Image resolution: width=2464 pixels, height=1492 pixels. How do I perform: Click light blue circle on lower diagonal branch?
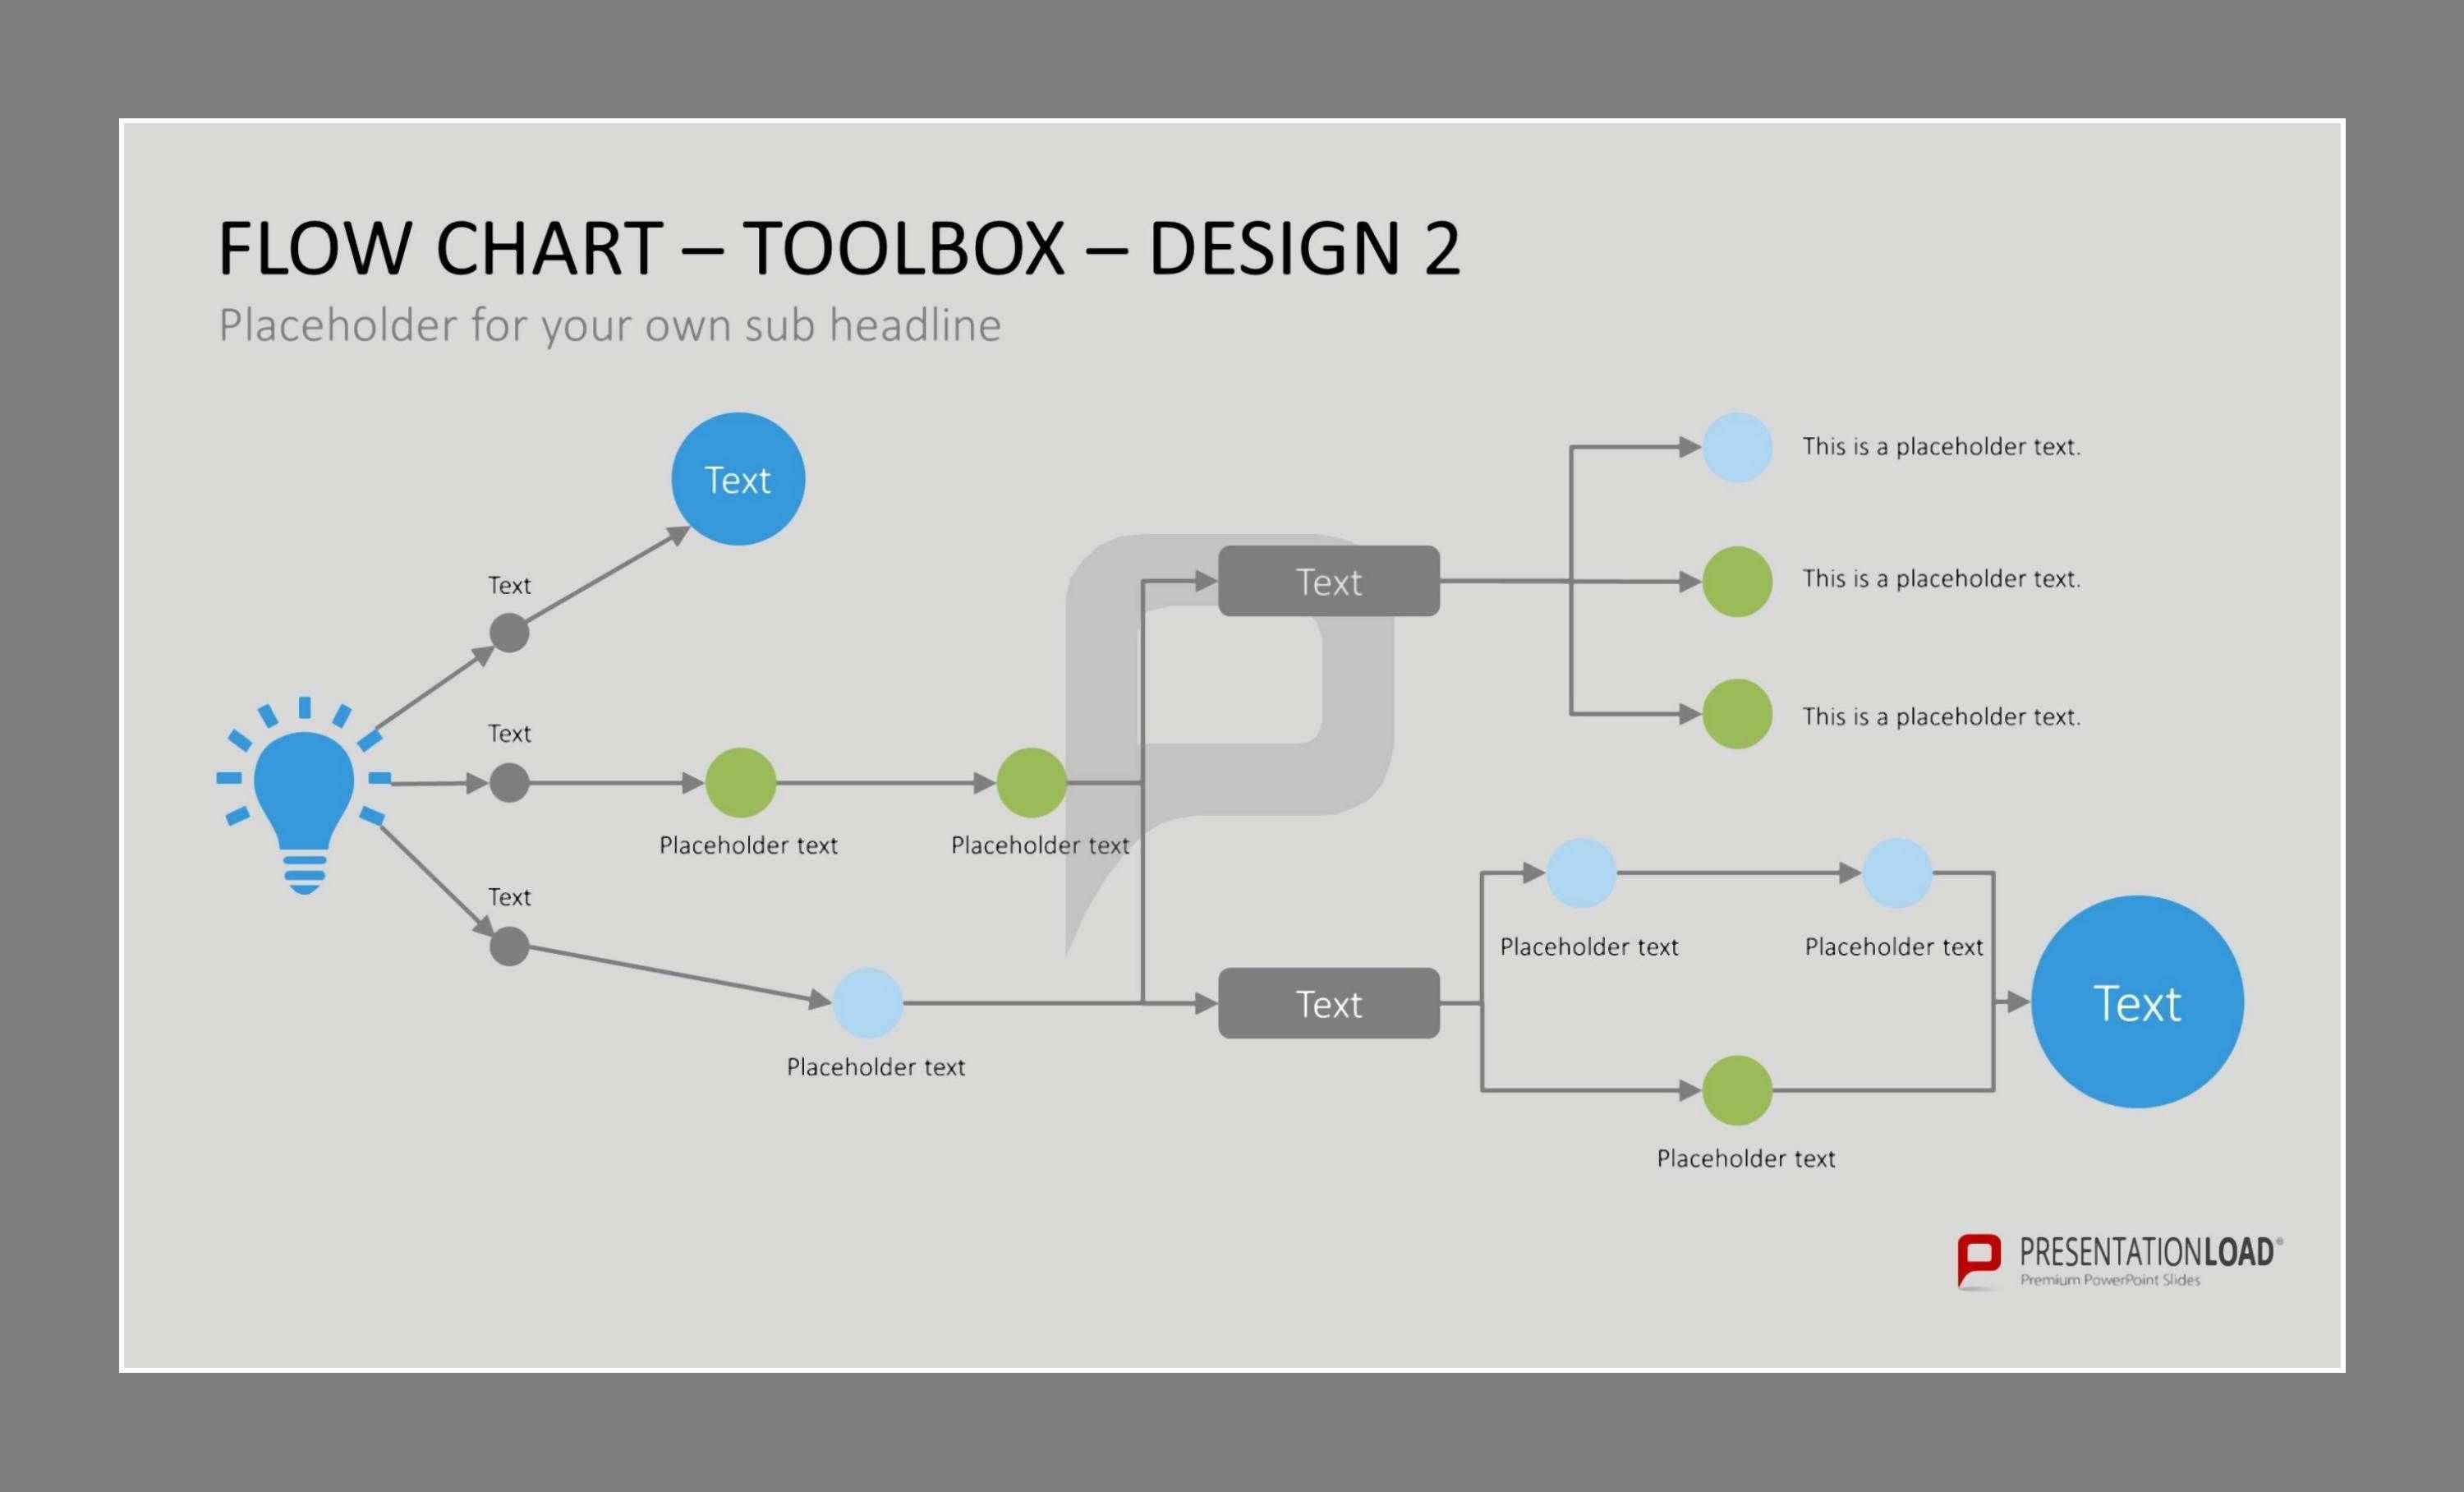[x=867, y=1002]
